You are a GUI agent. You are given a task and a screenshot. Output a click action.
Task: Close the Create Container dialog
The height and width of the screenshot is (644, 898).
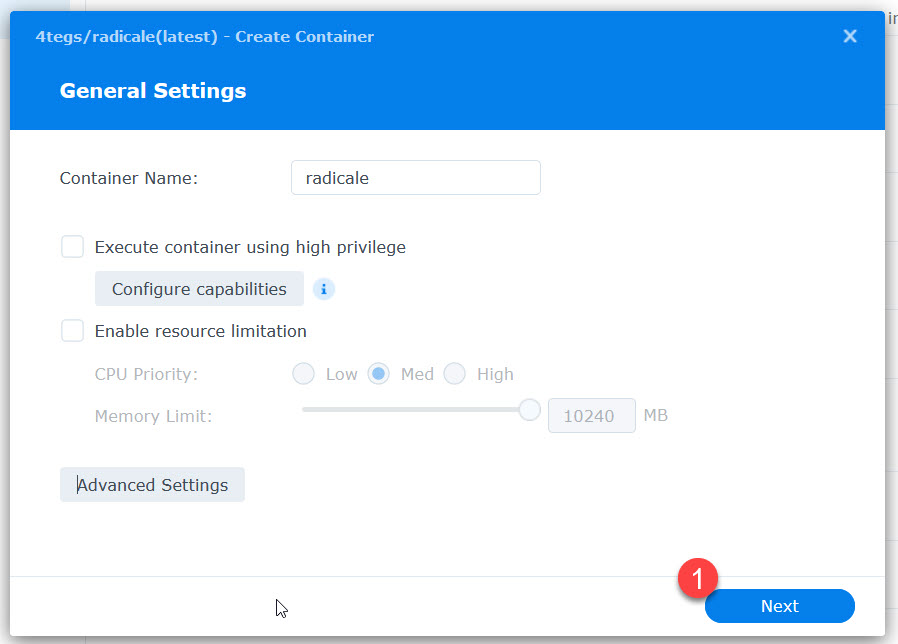(x=850, y=36)
